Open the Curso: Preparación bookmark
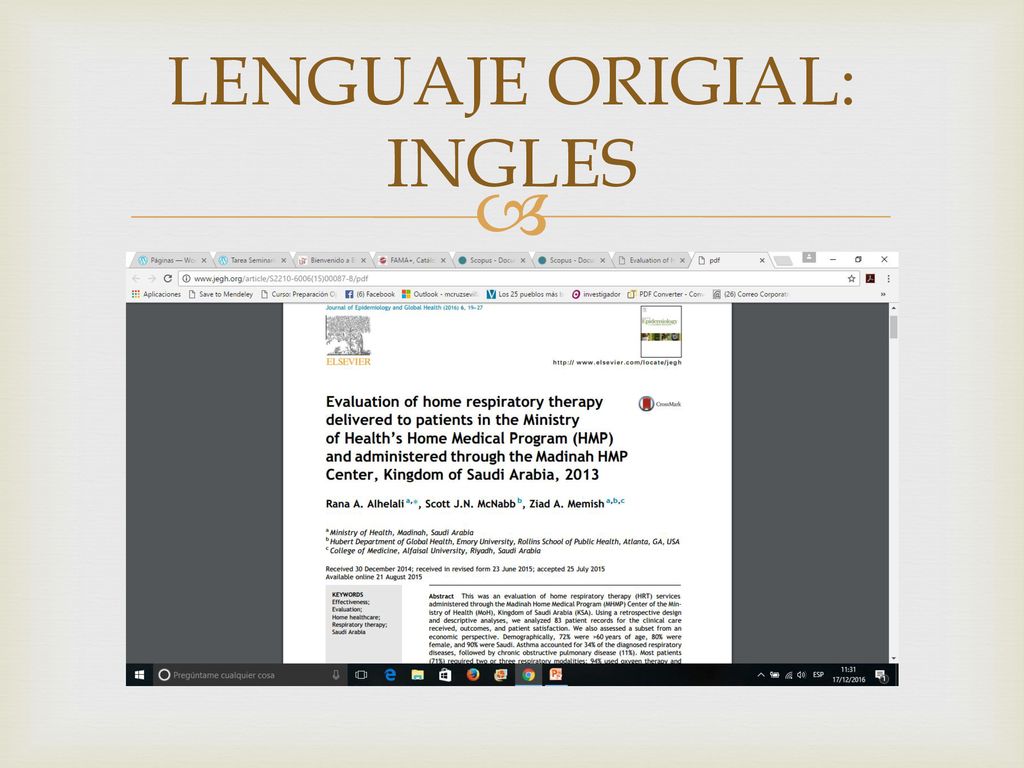 pos(298,295)
